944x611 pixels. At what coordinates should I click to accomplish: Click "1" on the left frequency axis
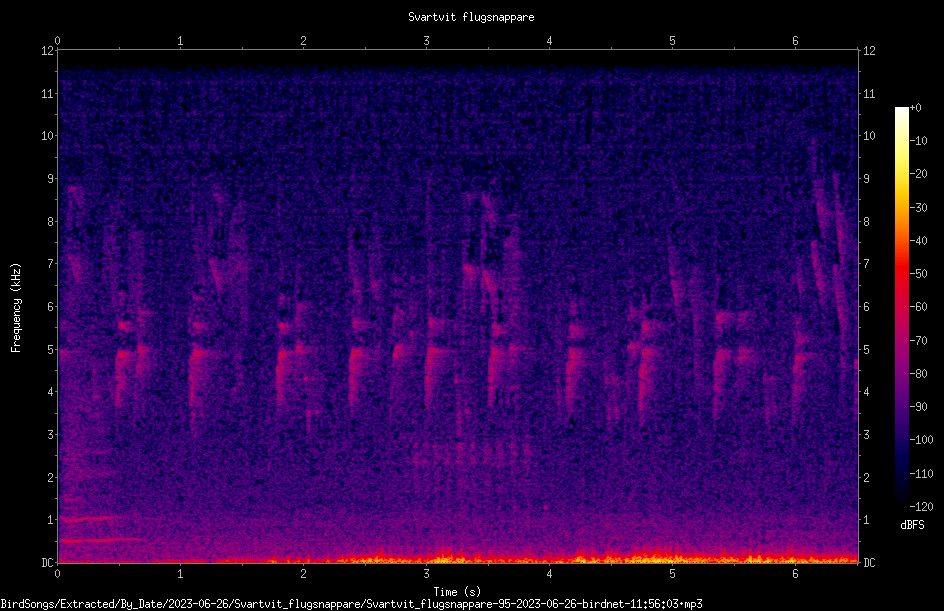click(50, 520)
